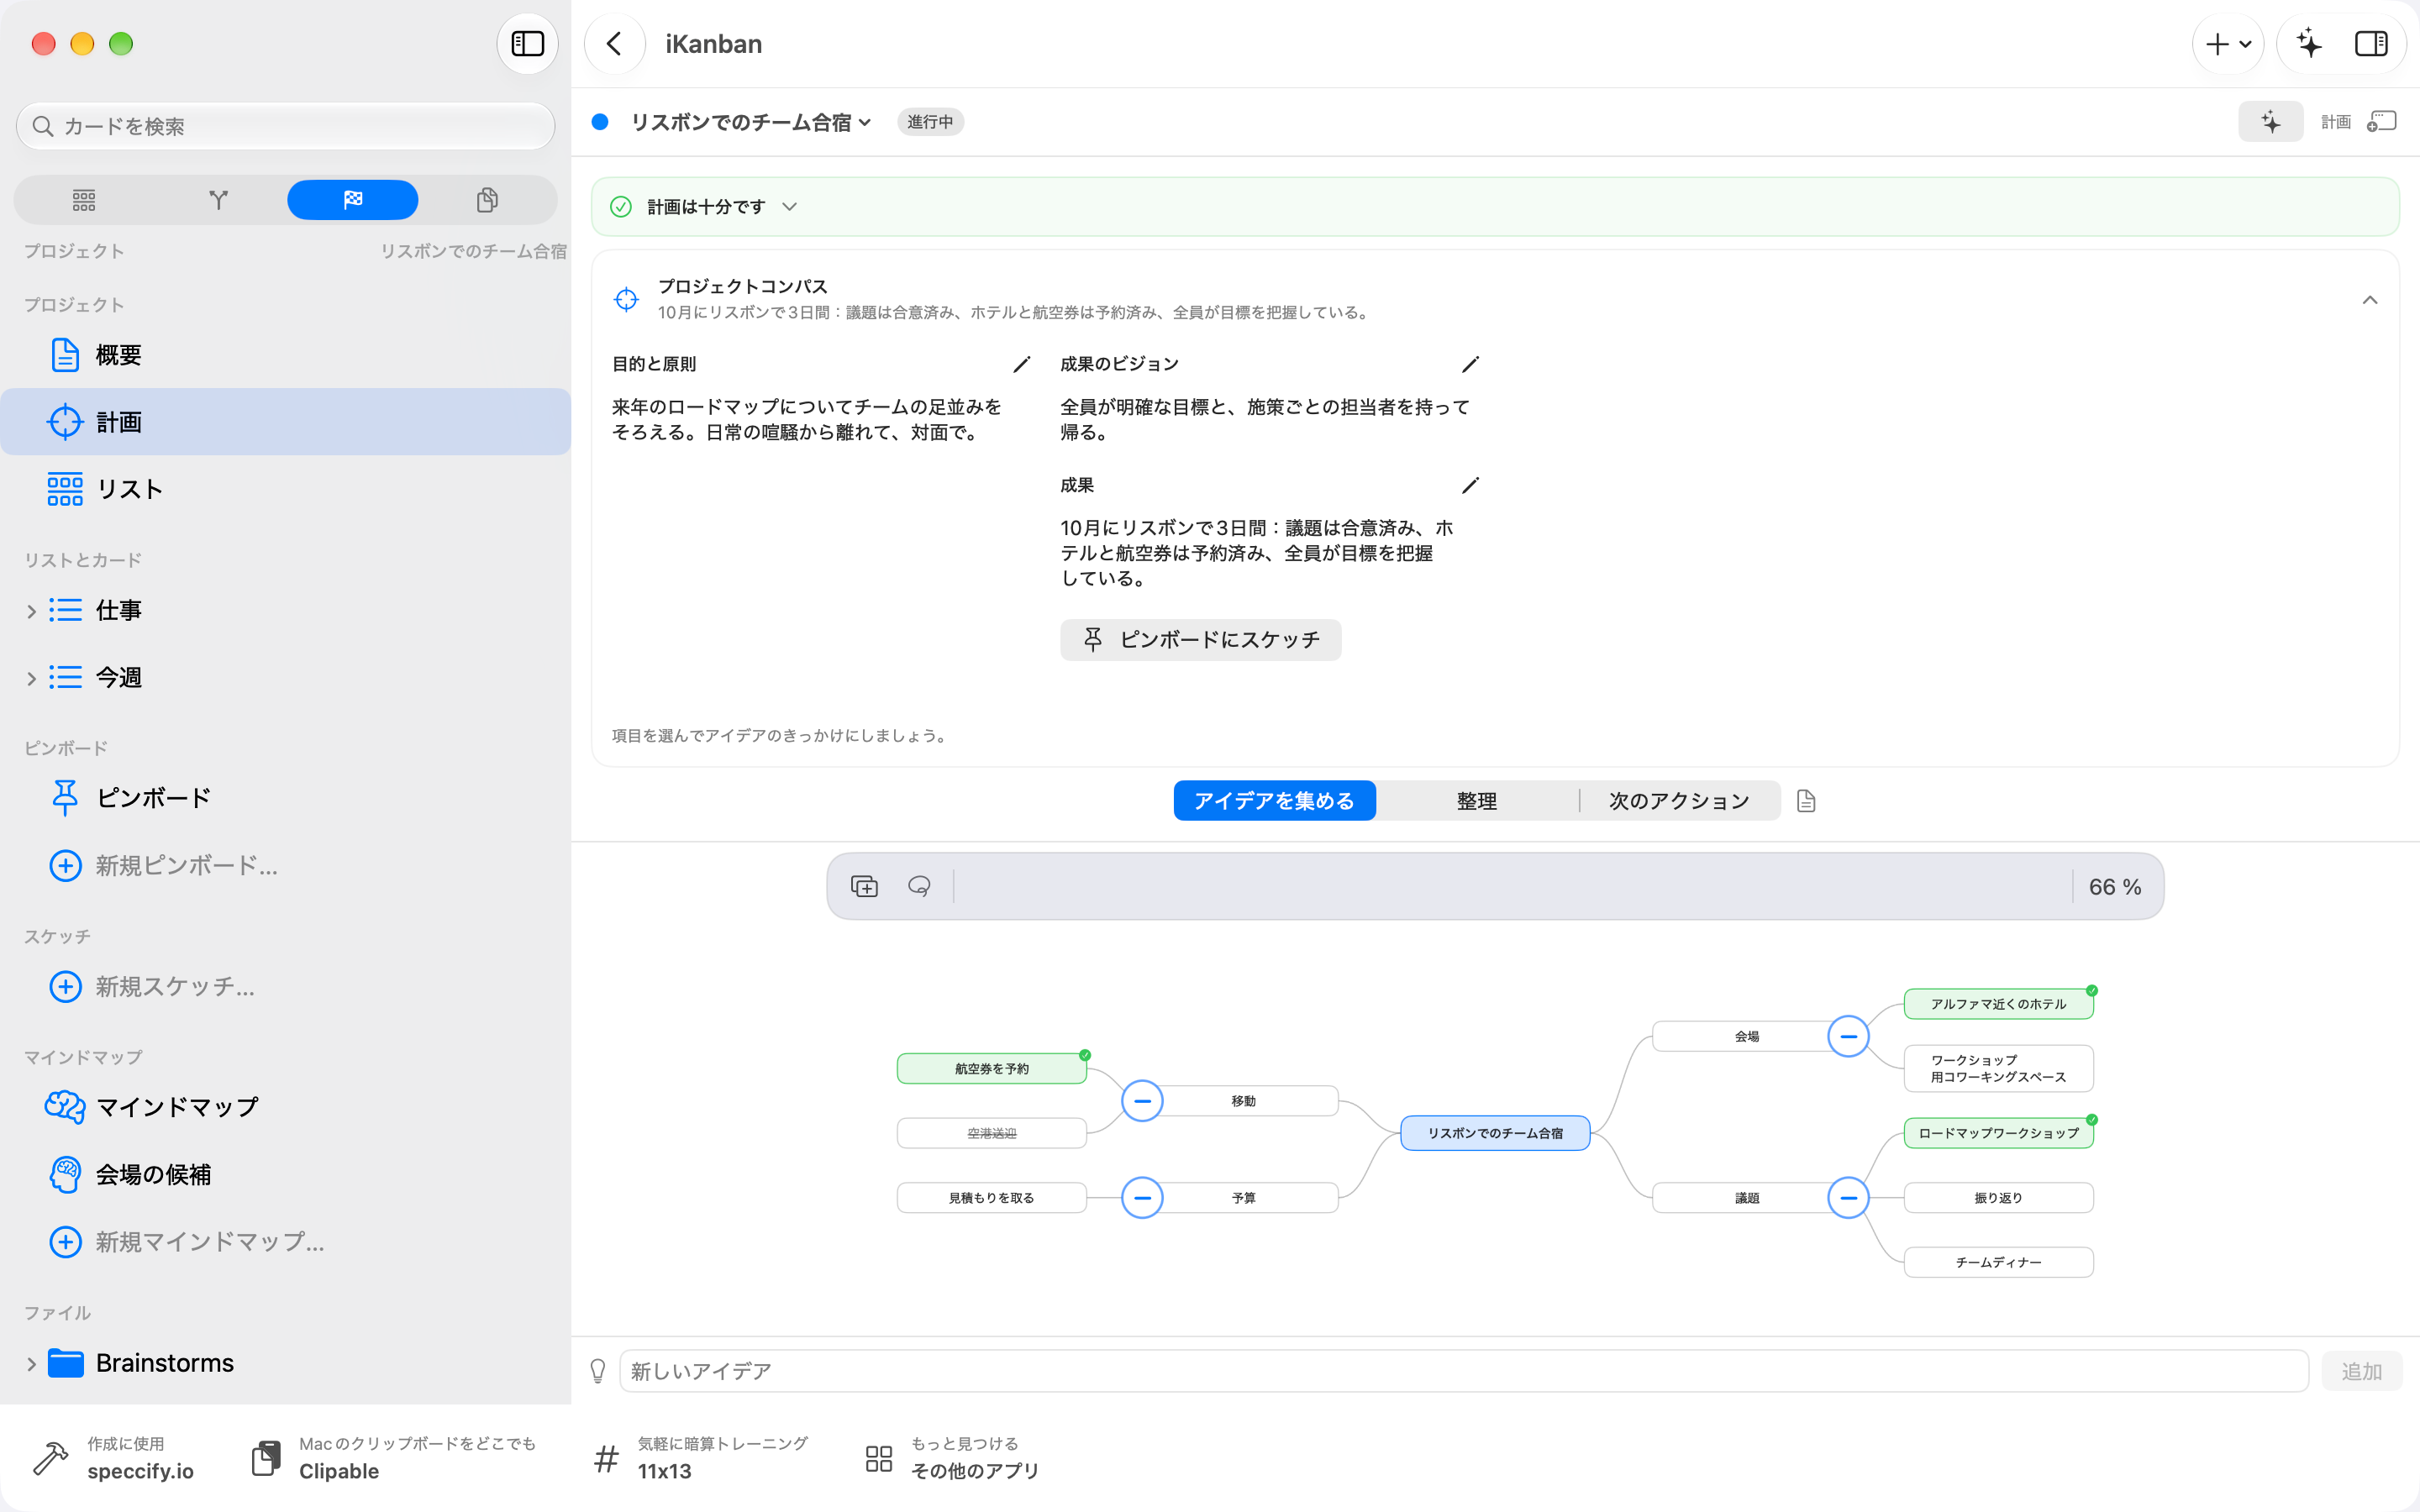Focus the 新しいアイデア input field
Image resolution: width=2420 pixels, height=1512 pixels.
1464,1371
